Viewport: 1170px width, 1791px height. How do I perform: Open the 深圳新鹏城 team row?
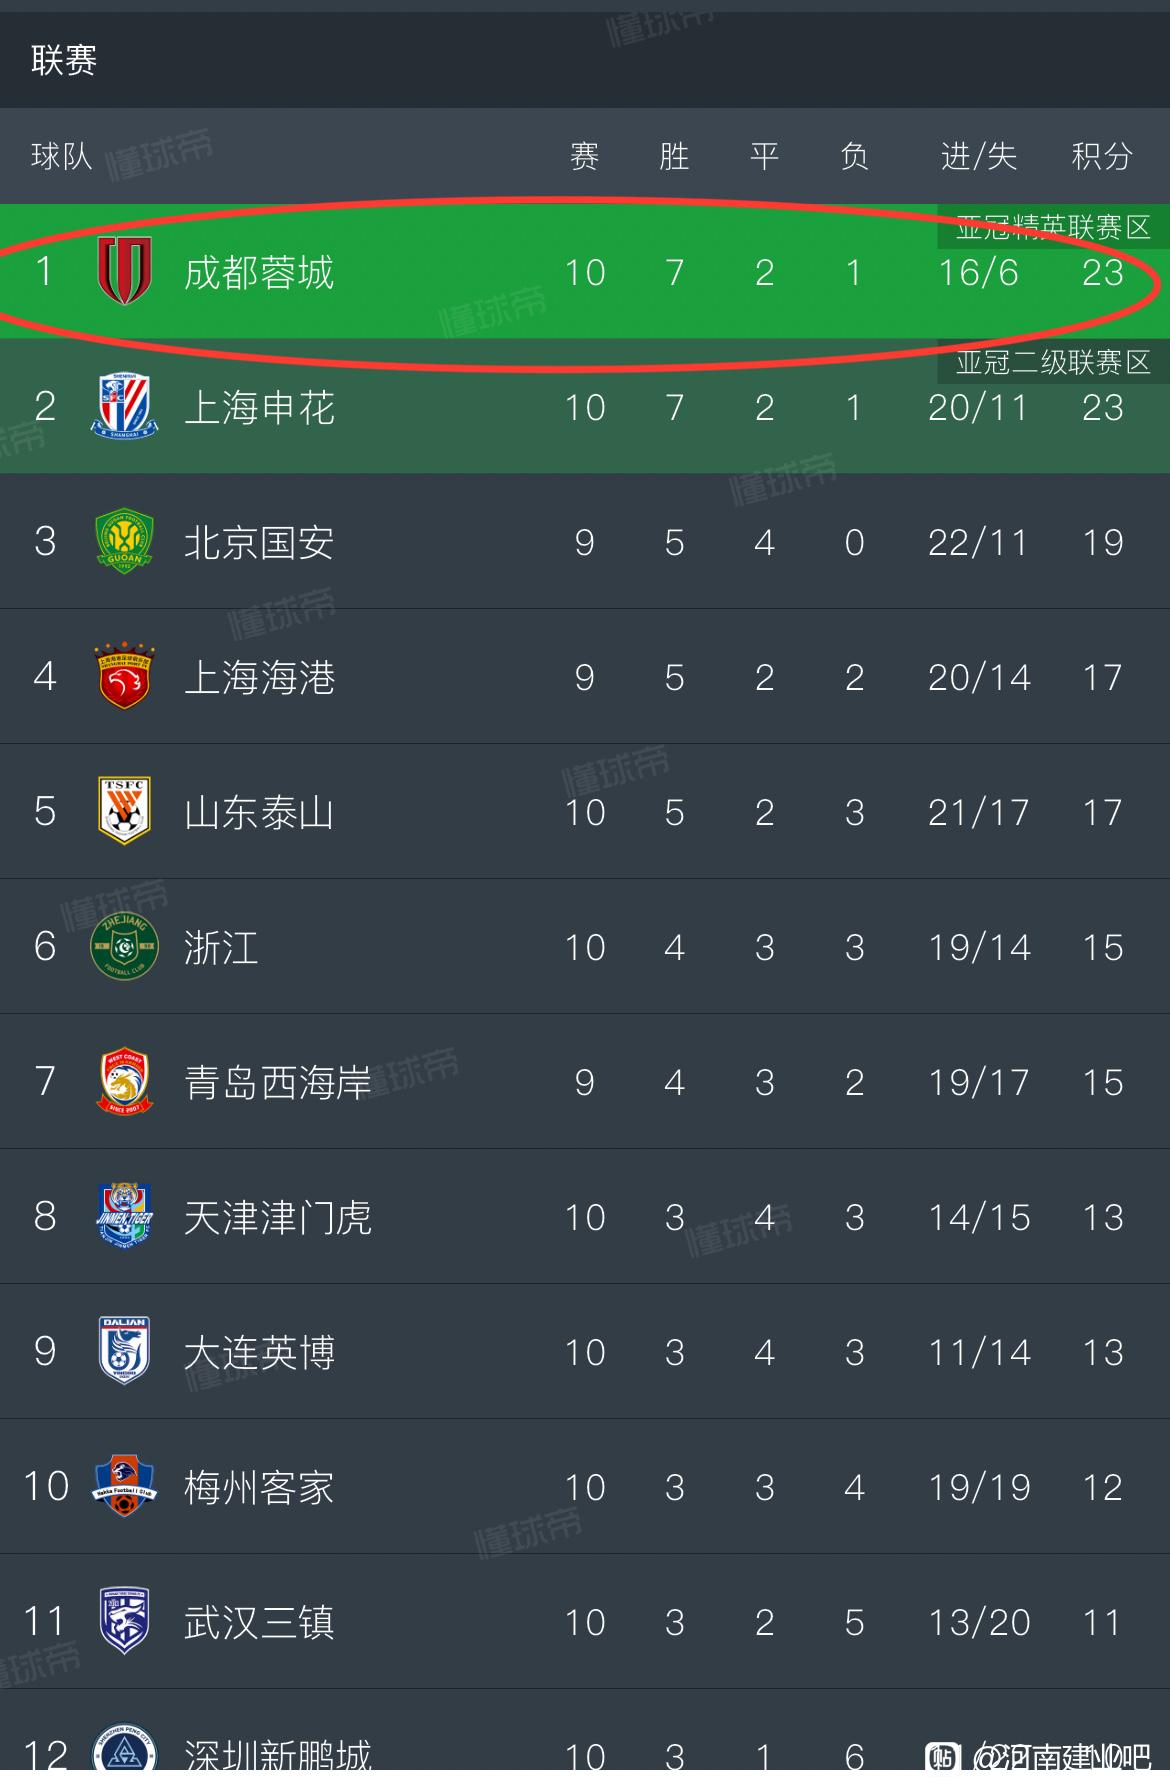click(585, 1740)
